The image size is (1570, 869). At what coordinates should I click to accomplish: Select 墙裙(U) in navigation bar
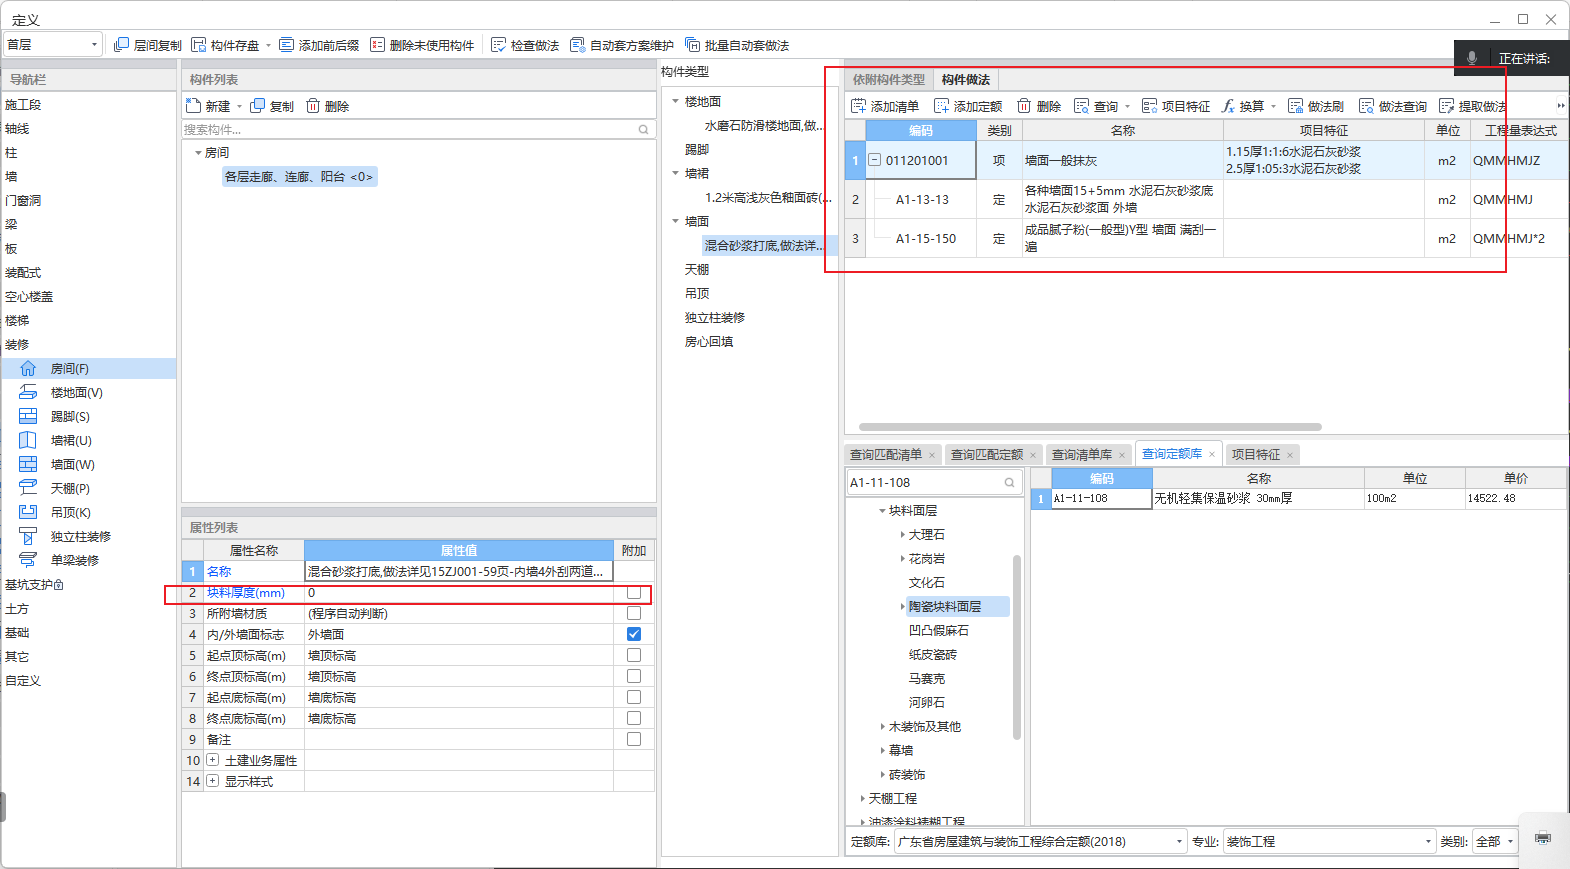[x=88, y=440]
